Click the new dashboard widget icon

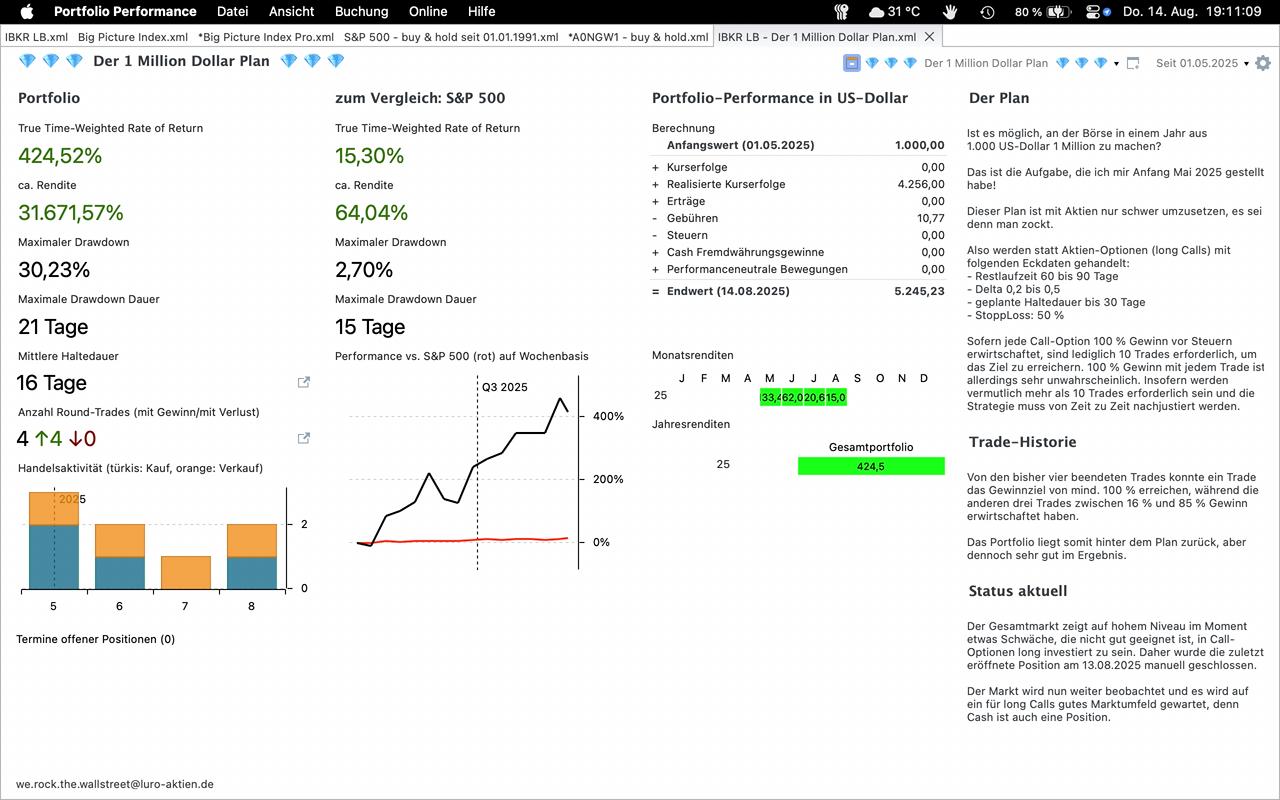pyautogui.click(x=1133, y=63)
